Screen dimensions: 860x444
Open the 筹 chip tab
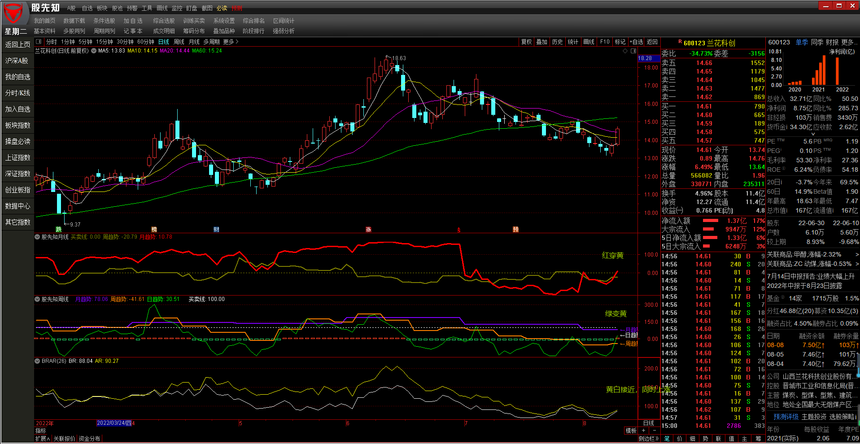(x=758, y=439)
